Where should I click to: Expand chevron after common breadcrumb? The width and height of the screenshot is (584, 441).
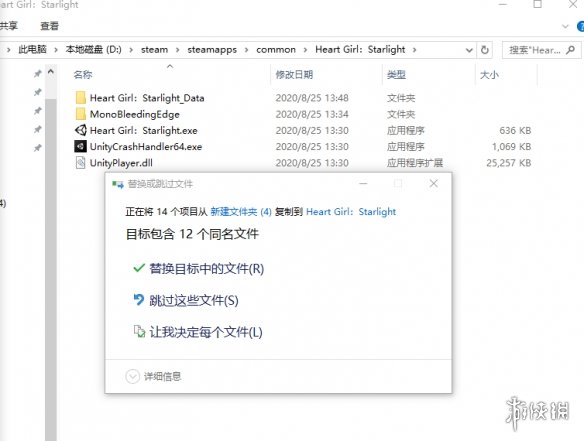click(305, 50)
